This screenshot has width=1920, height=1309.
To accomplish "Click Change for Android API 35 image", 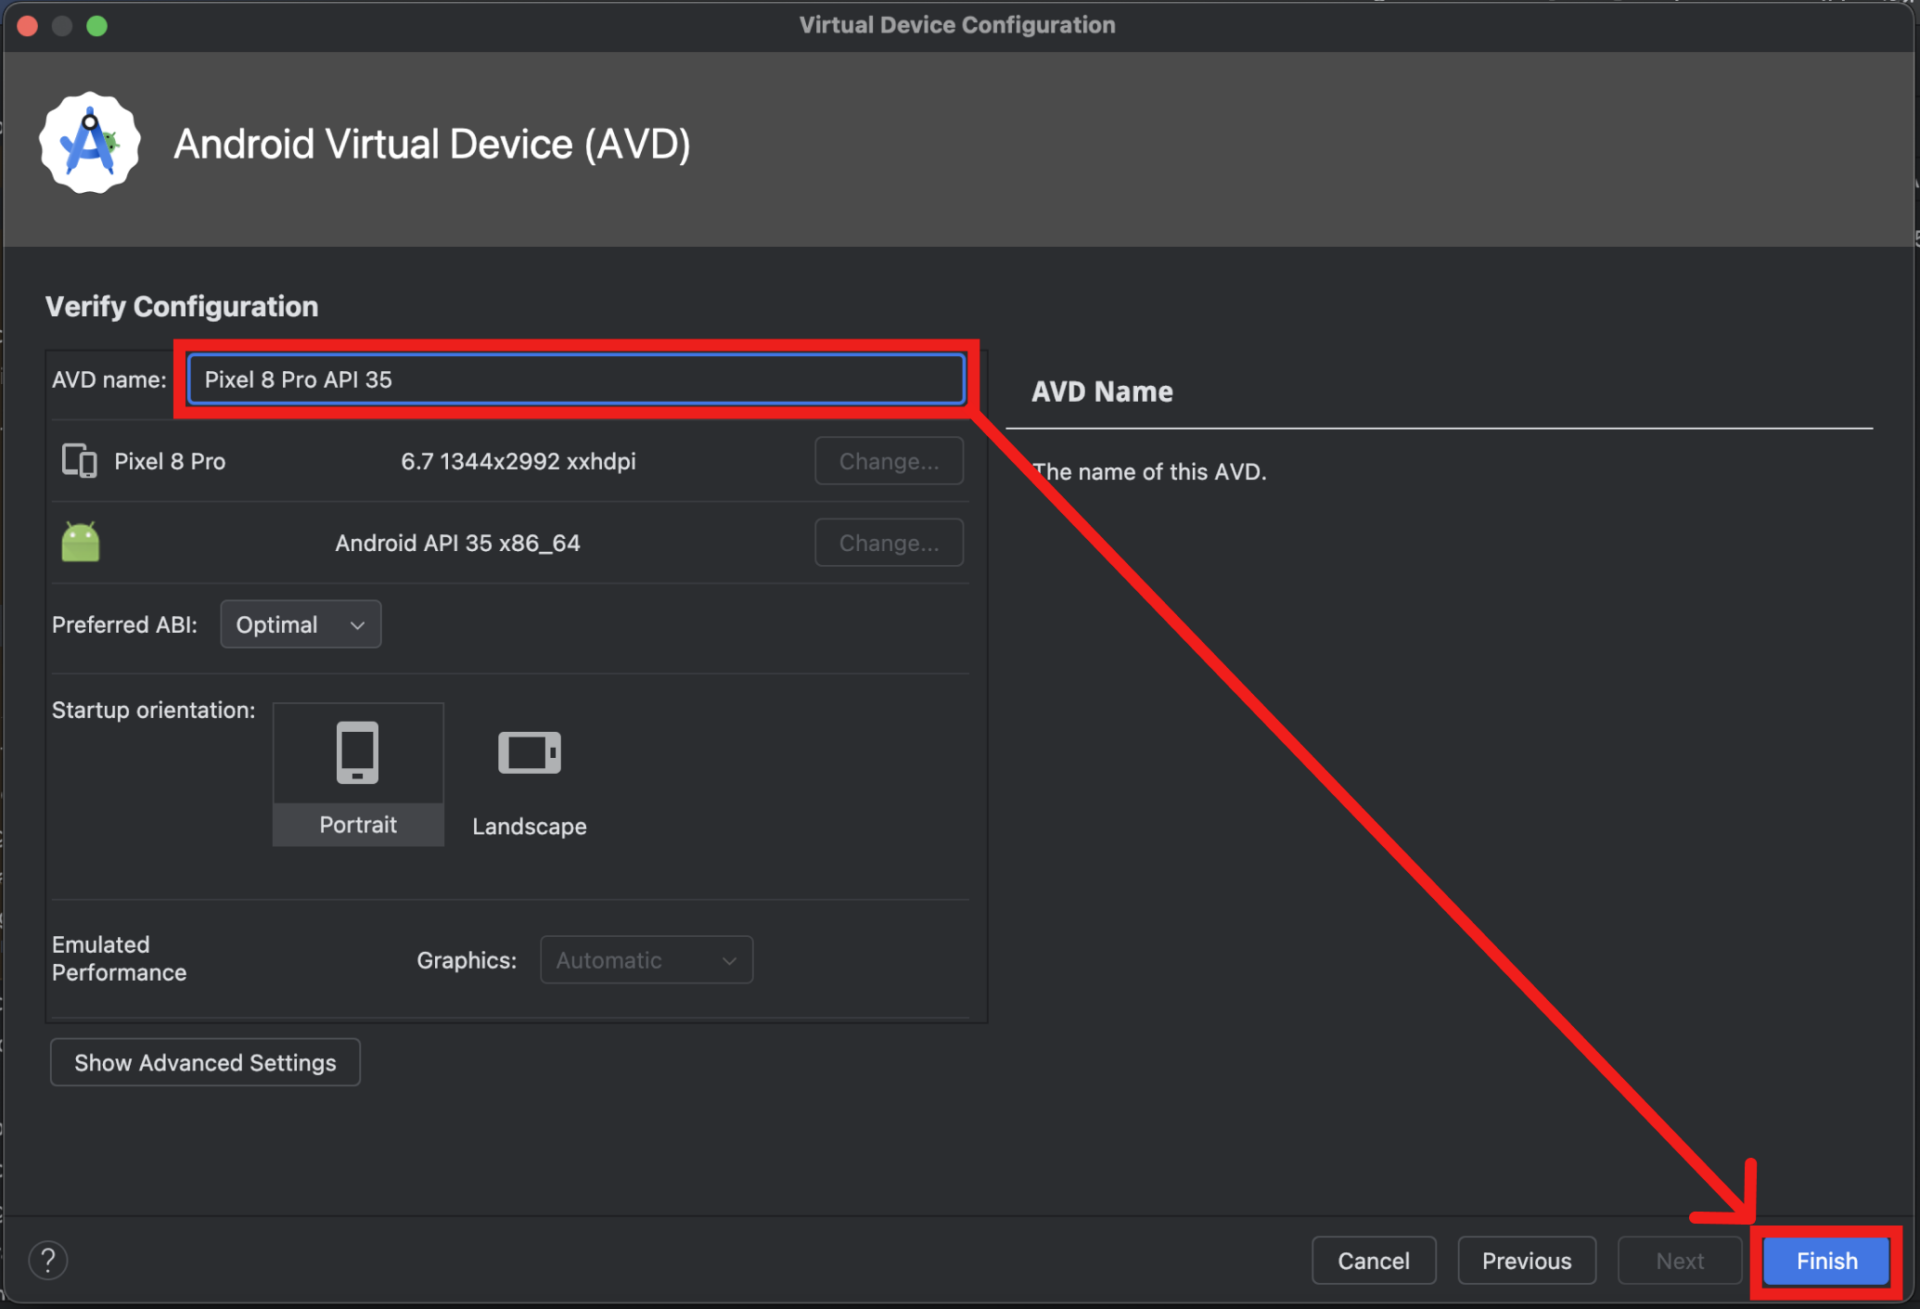I will pos(888,543).
